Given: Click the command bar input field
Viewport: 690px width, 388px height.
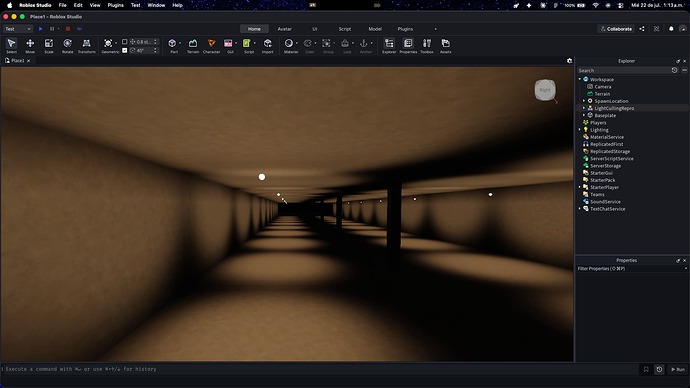Looking at the screenshot, I should point(320,369).
